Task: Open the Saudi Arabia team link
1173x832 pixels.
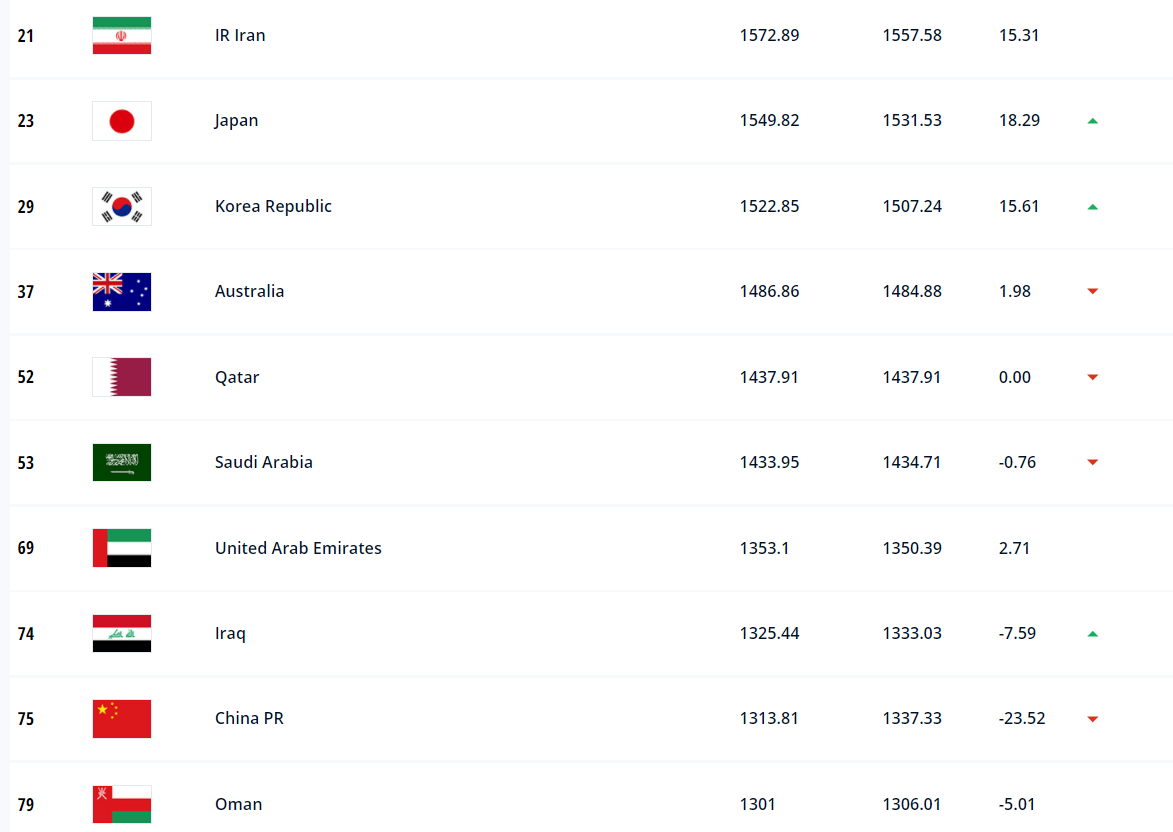Action: click(263, 462)
